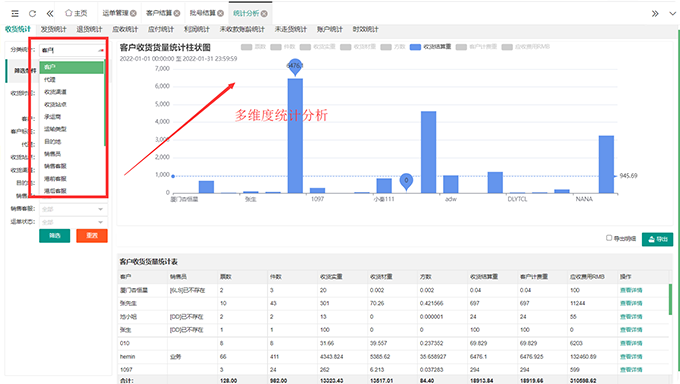Expand the 运单状态 dropdown
The width and height of the screenshot is (680, 384).
pos(73,222)
